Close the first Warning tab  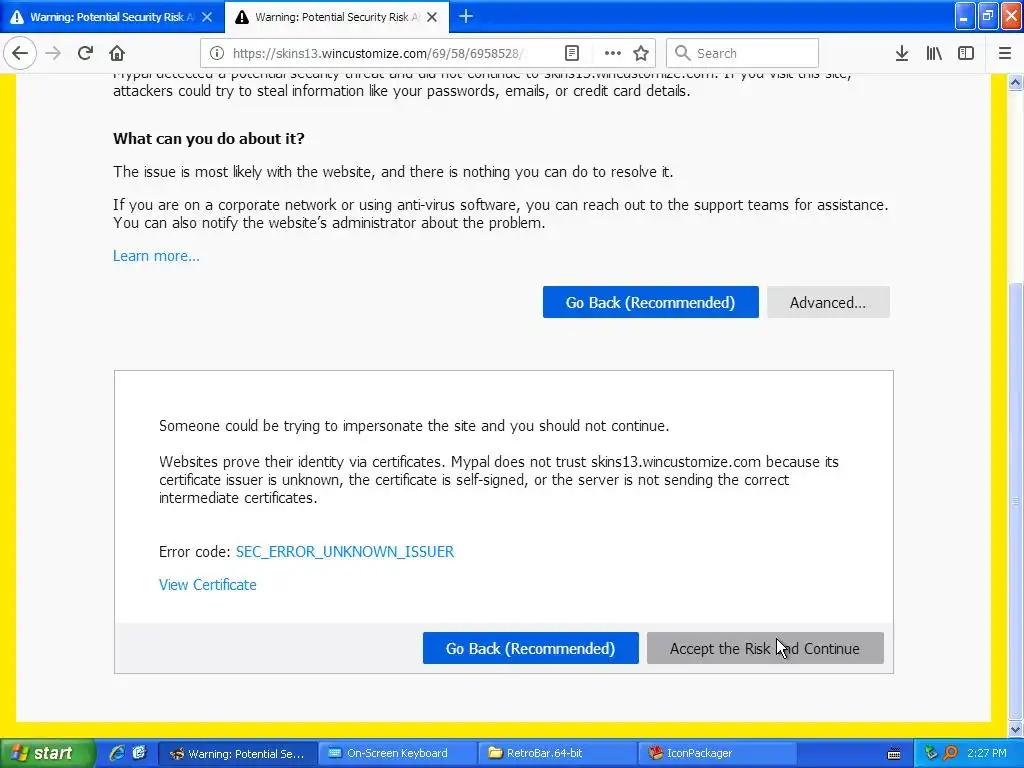(x=207, y=17)
